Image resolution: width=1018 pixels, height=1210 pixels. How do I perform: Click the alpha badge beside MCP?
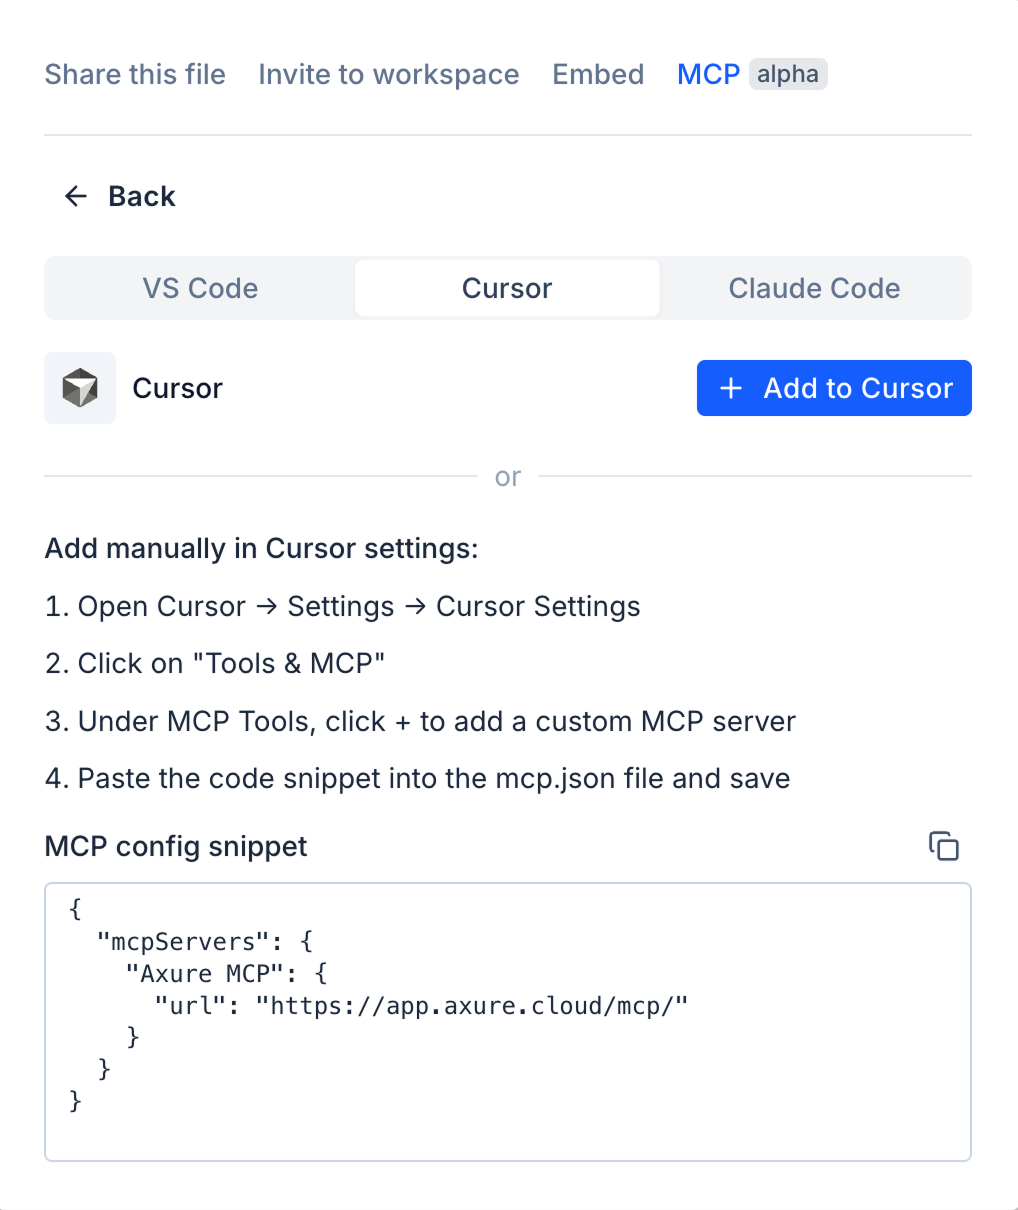click(788, 74)
